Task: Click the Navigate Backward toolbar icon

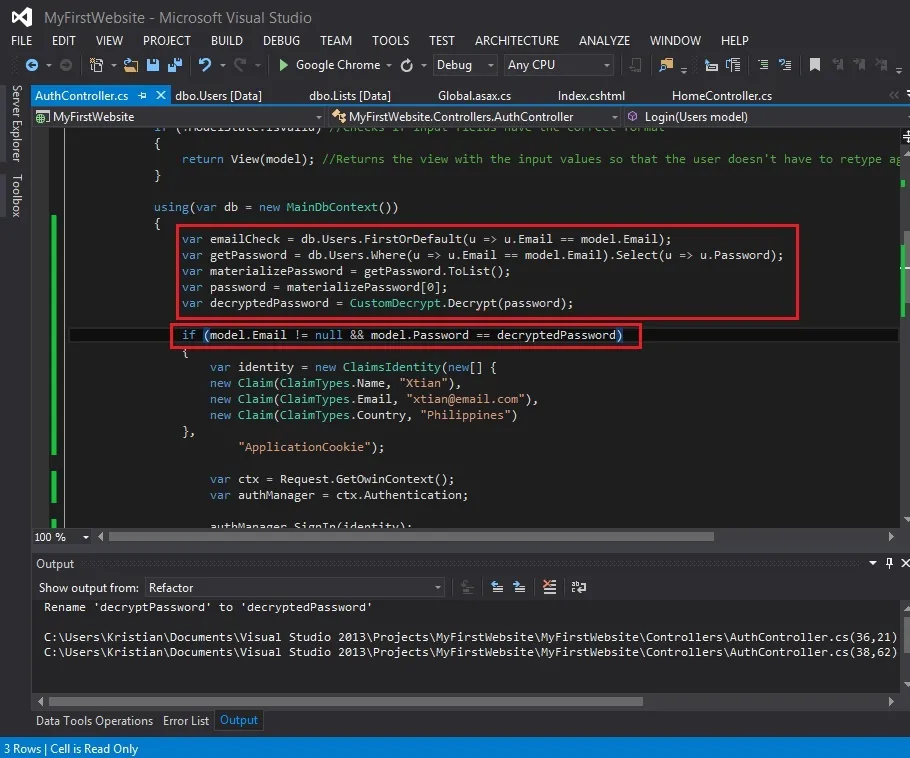Action: point(32,65)
